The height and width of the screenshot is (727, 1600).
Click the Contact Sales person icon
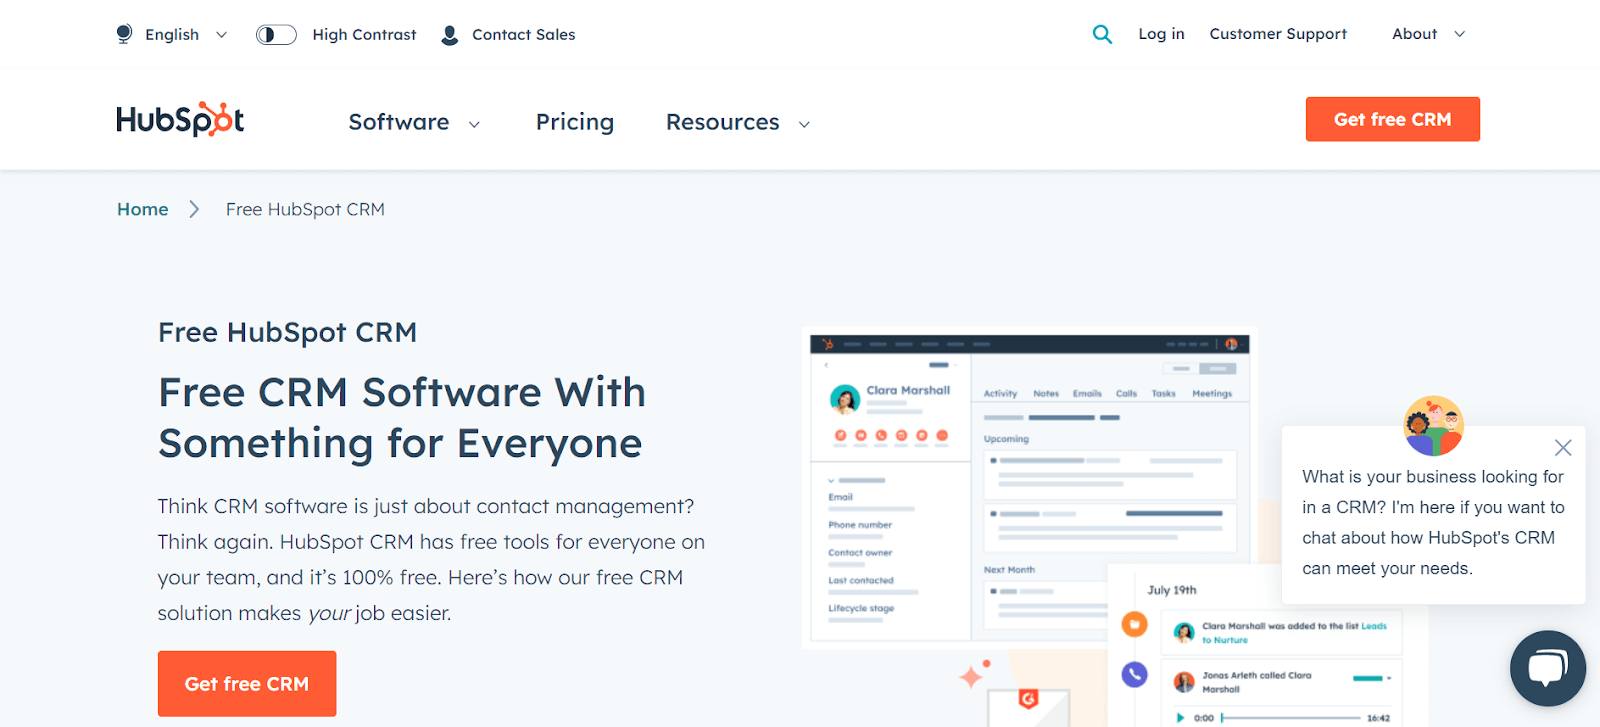pyautogui.click(x=450, y=35)
